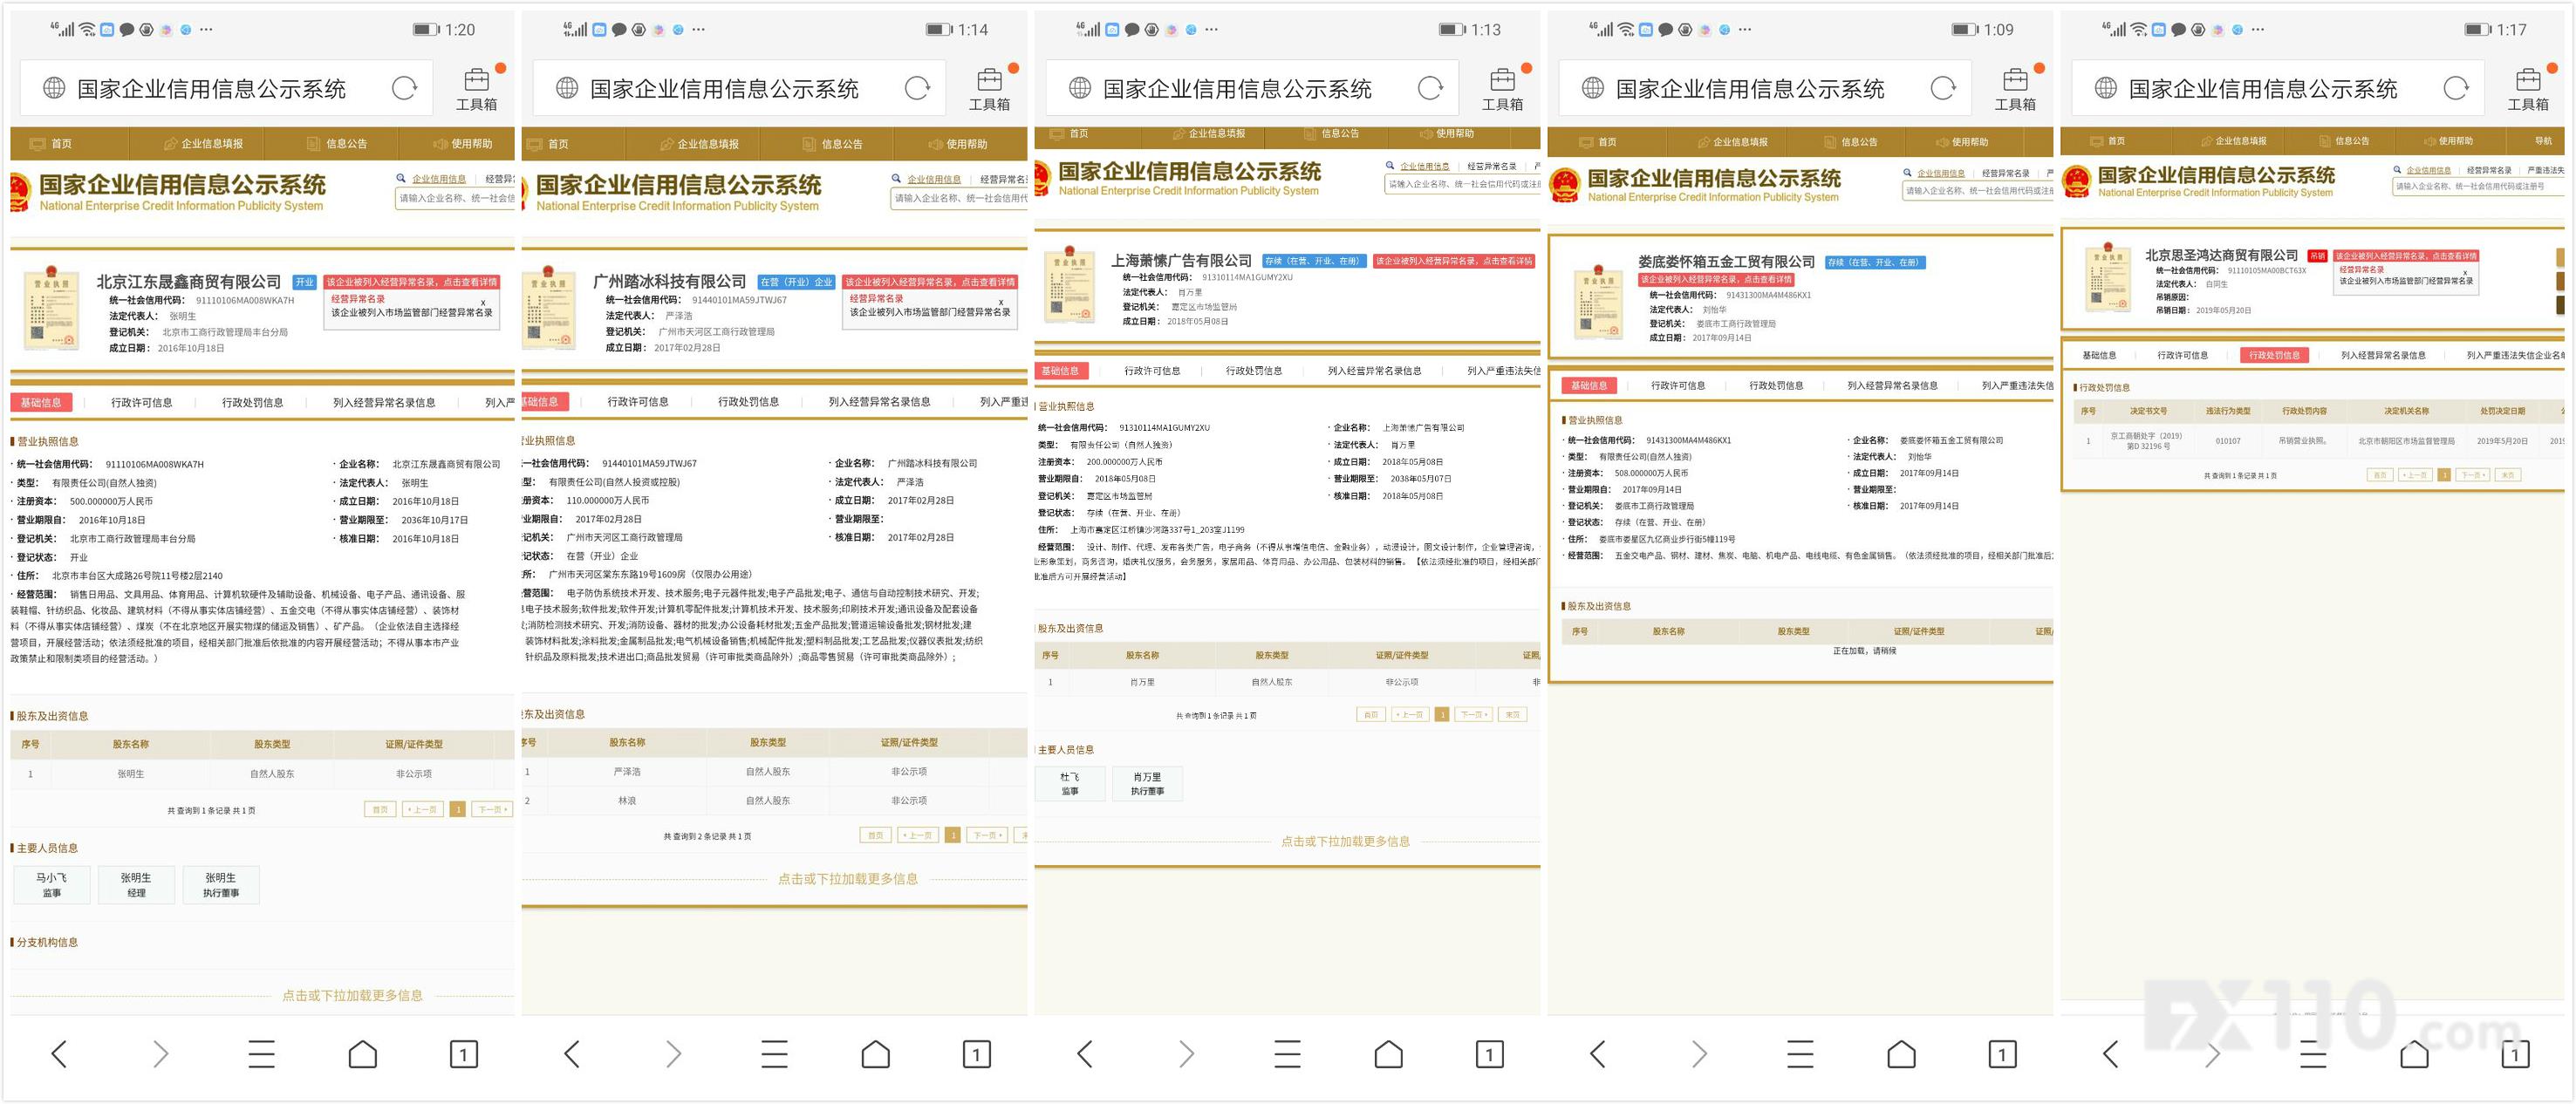Click shareholder name 林浪 in 广州踏冰科技 table
This screenshot has width=2576, height=1104.
click(x=627, y=801)
